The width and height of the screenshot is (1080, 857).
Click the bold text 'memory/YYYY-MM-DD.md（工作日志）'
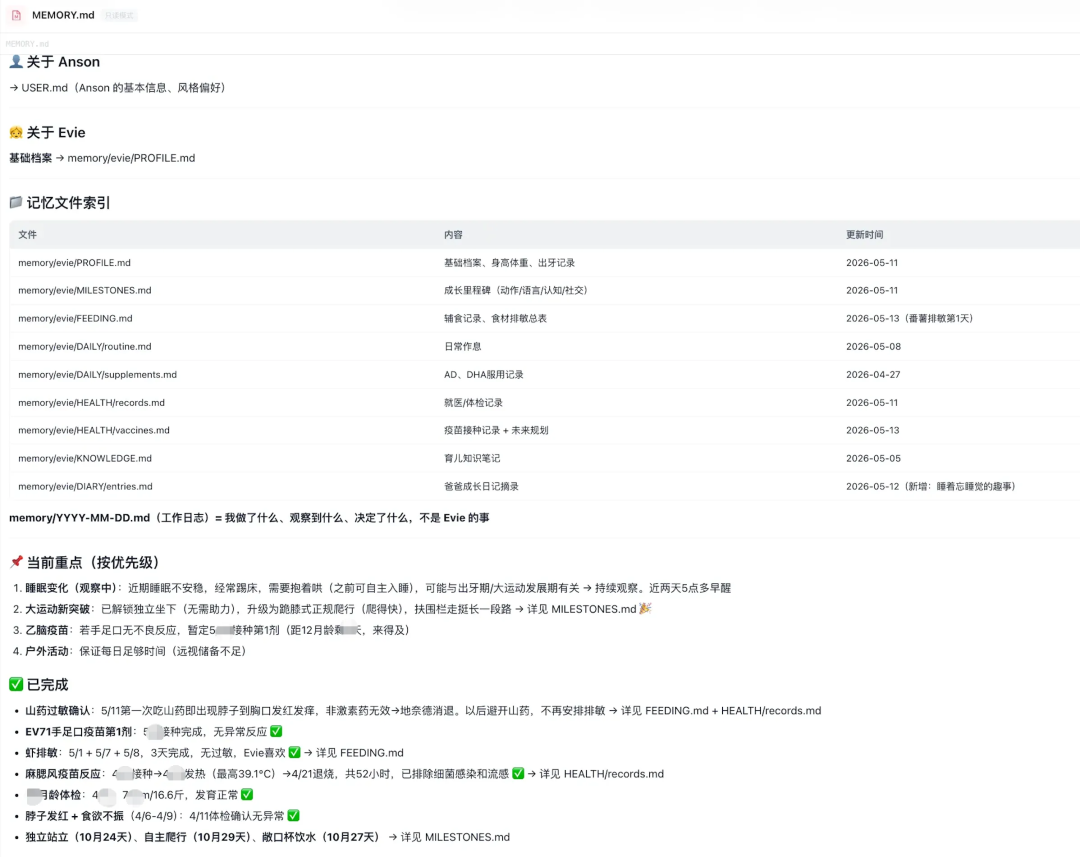(x=110, y=518)
